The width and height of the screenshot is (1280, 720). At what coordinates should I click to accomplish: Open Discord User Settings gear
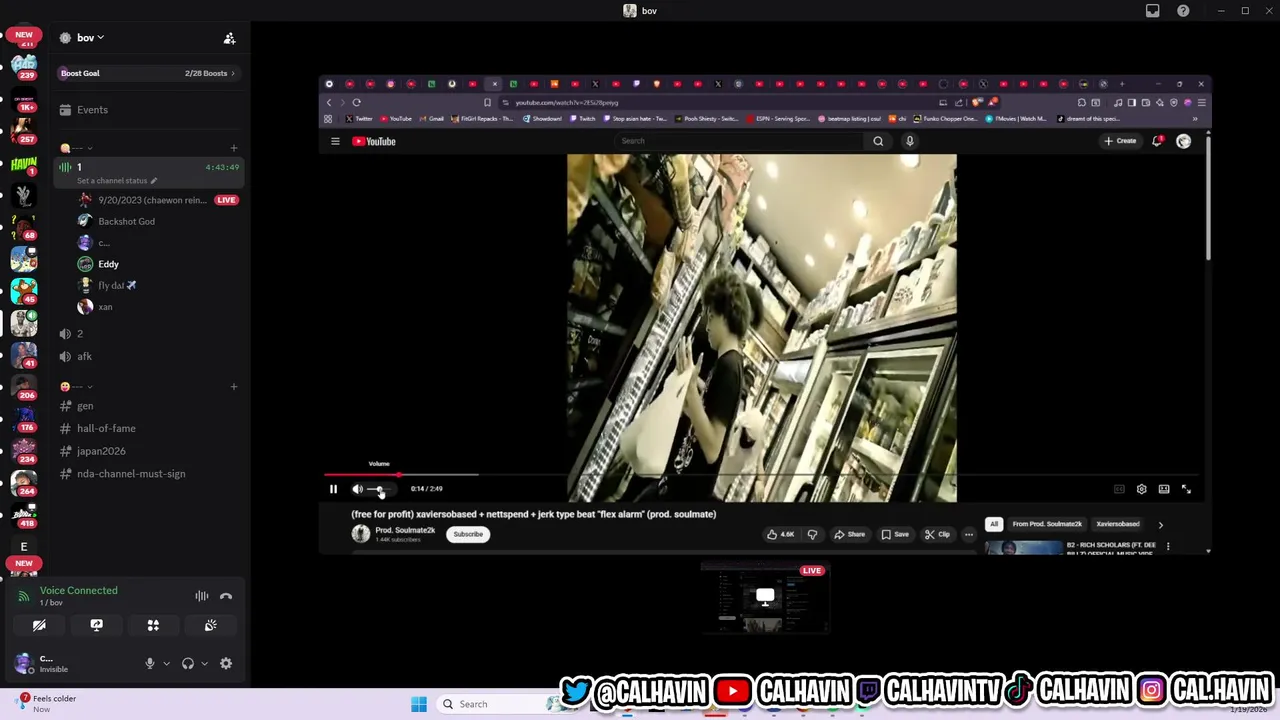[x=226, y=663]
